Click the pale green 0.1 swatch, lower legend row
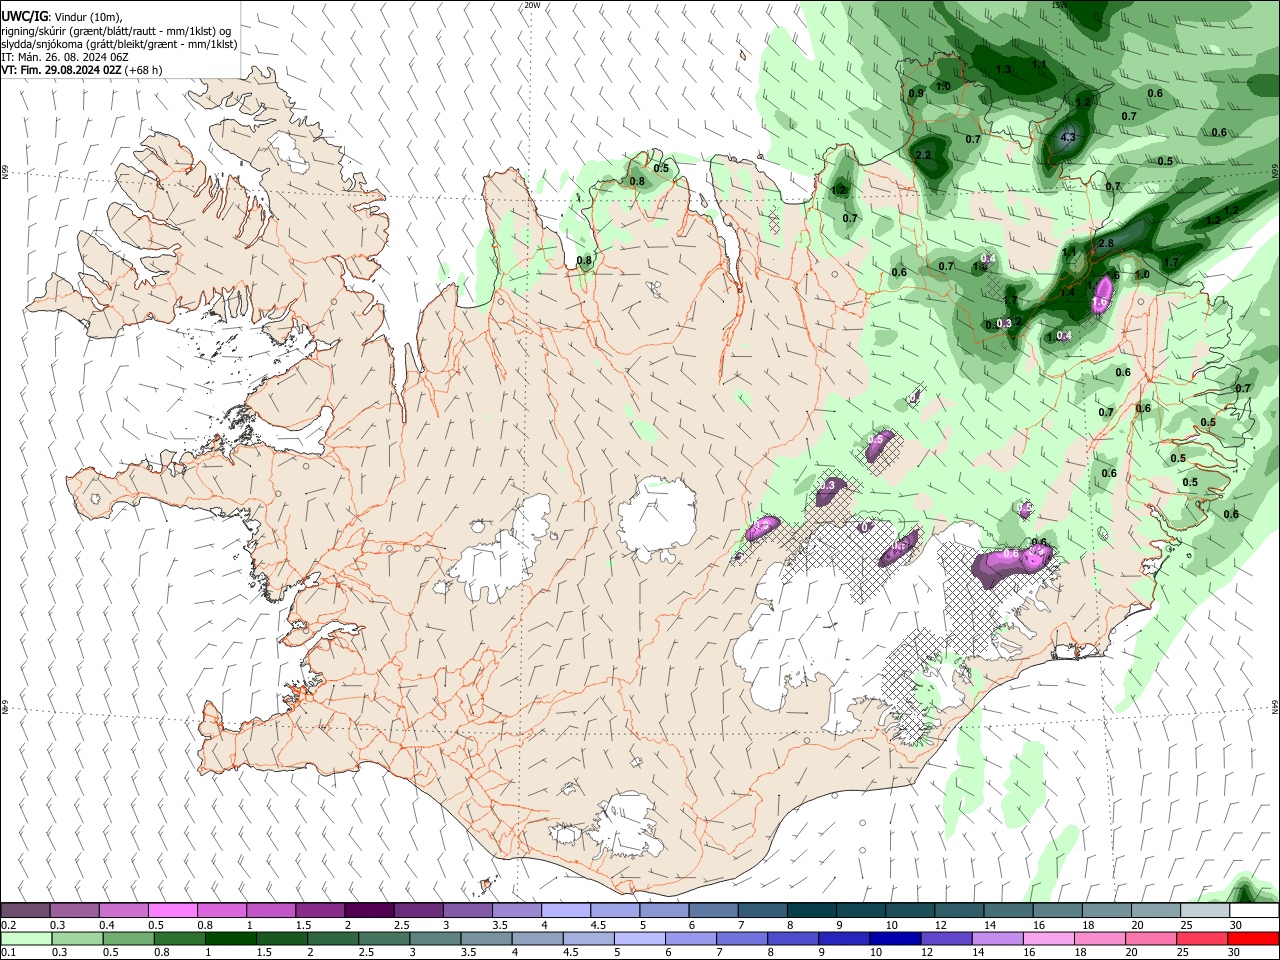1280x960 pixels. (25, 938)
